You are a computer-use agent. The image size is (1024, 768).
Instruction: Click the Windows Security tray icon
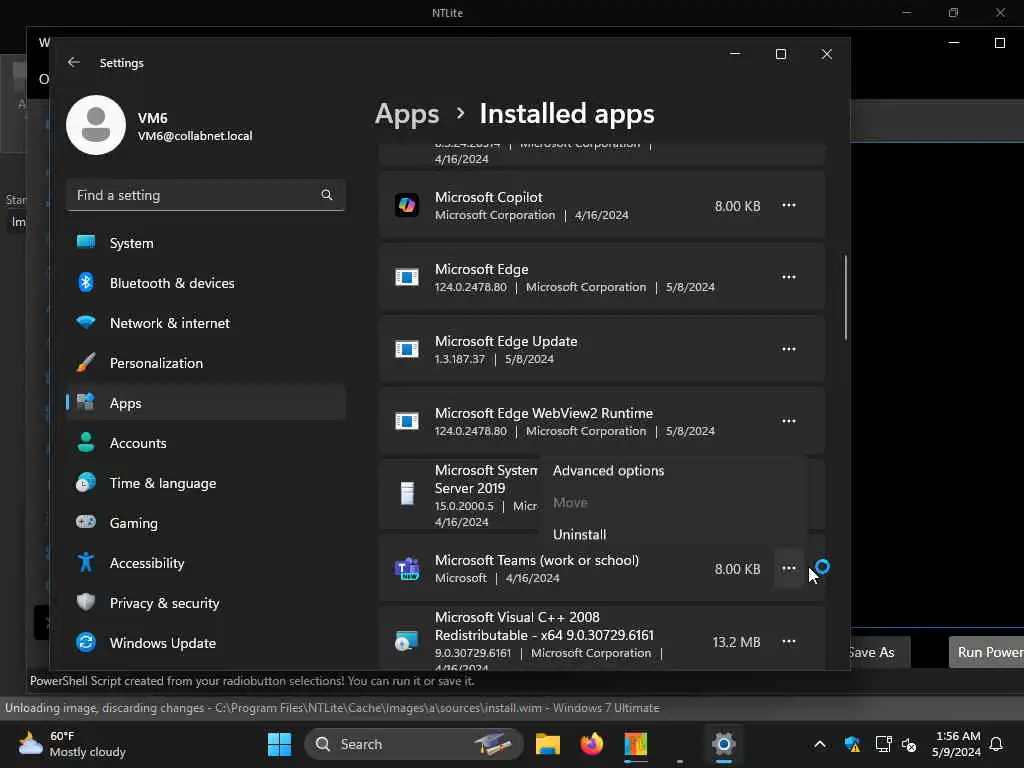852,744
